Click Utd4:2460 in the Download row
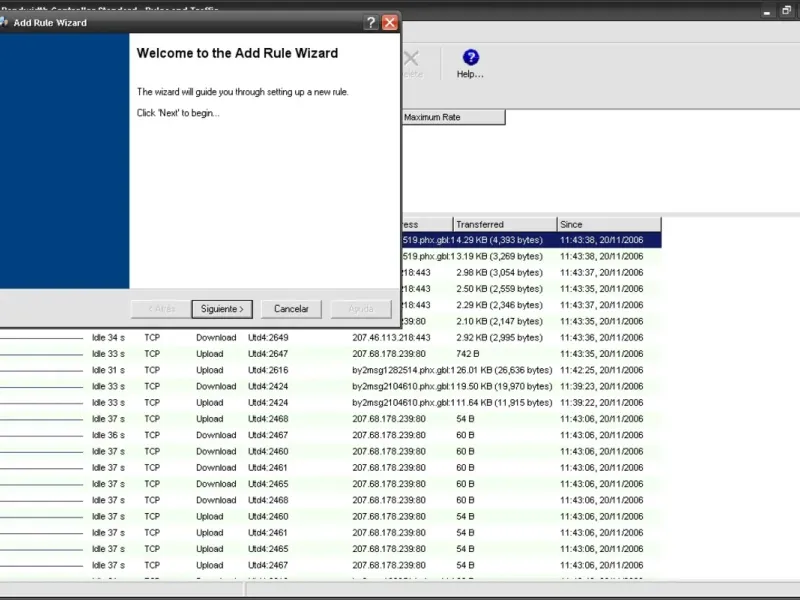The width and height of the screenshot is (800, 600). click(268, 452)
